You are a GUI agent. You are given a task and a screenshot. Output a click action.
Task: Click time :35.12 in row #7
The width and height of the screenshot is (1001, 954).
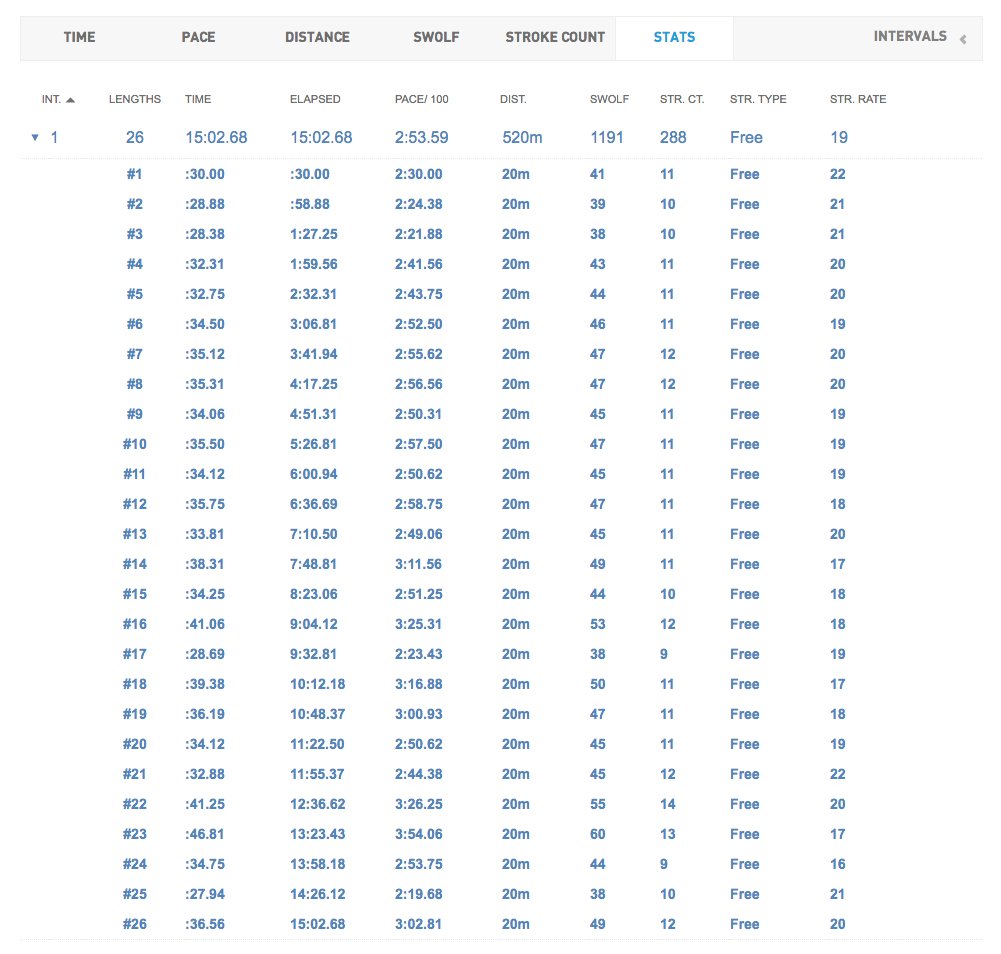(x=205, y=354)
